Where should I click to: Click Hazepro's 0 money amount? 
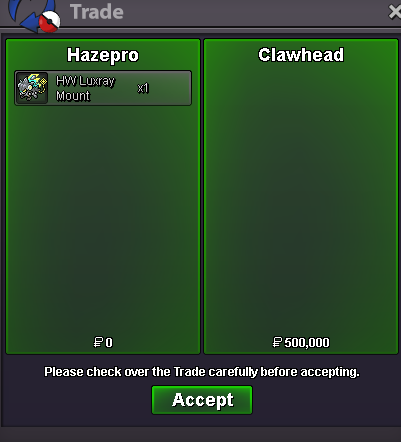pos(109,343)
